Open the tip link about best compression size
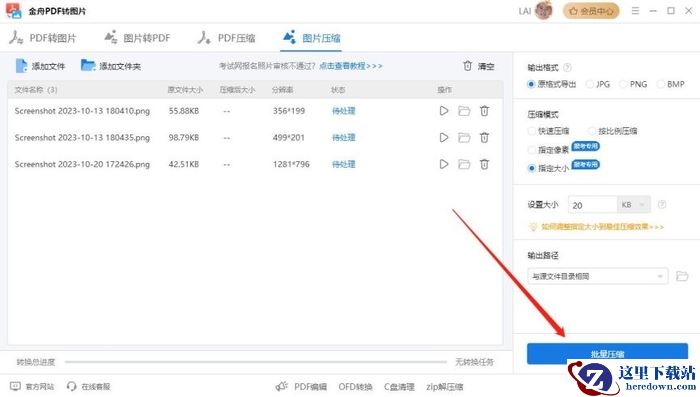This screenshot has height=397, width=700. [602, 227]
